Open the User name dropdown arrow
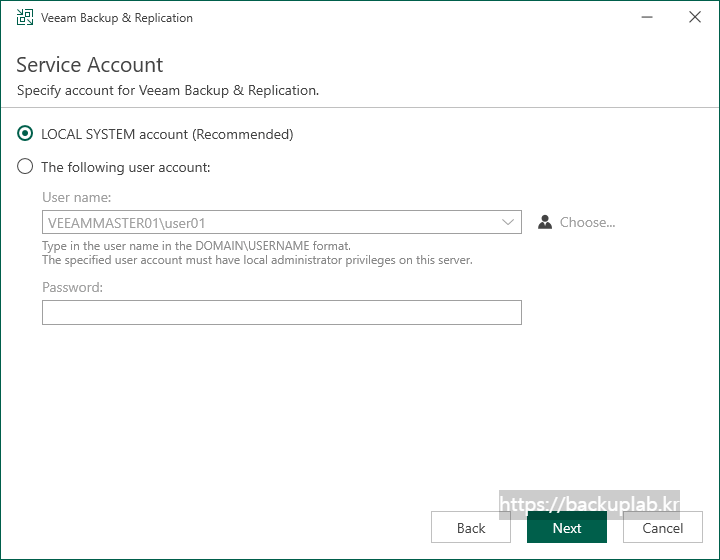Viewport: 720px width, 560px height. tap(507, 222)
